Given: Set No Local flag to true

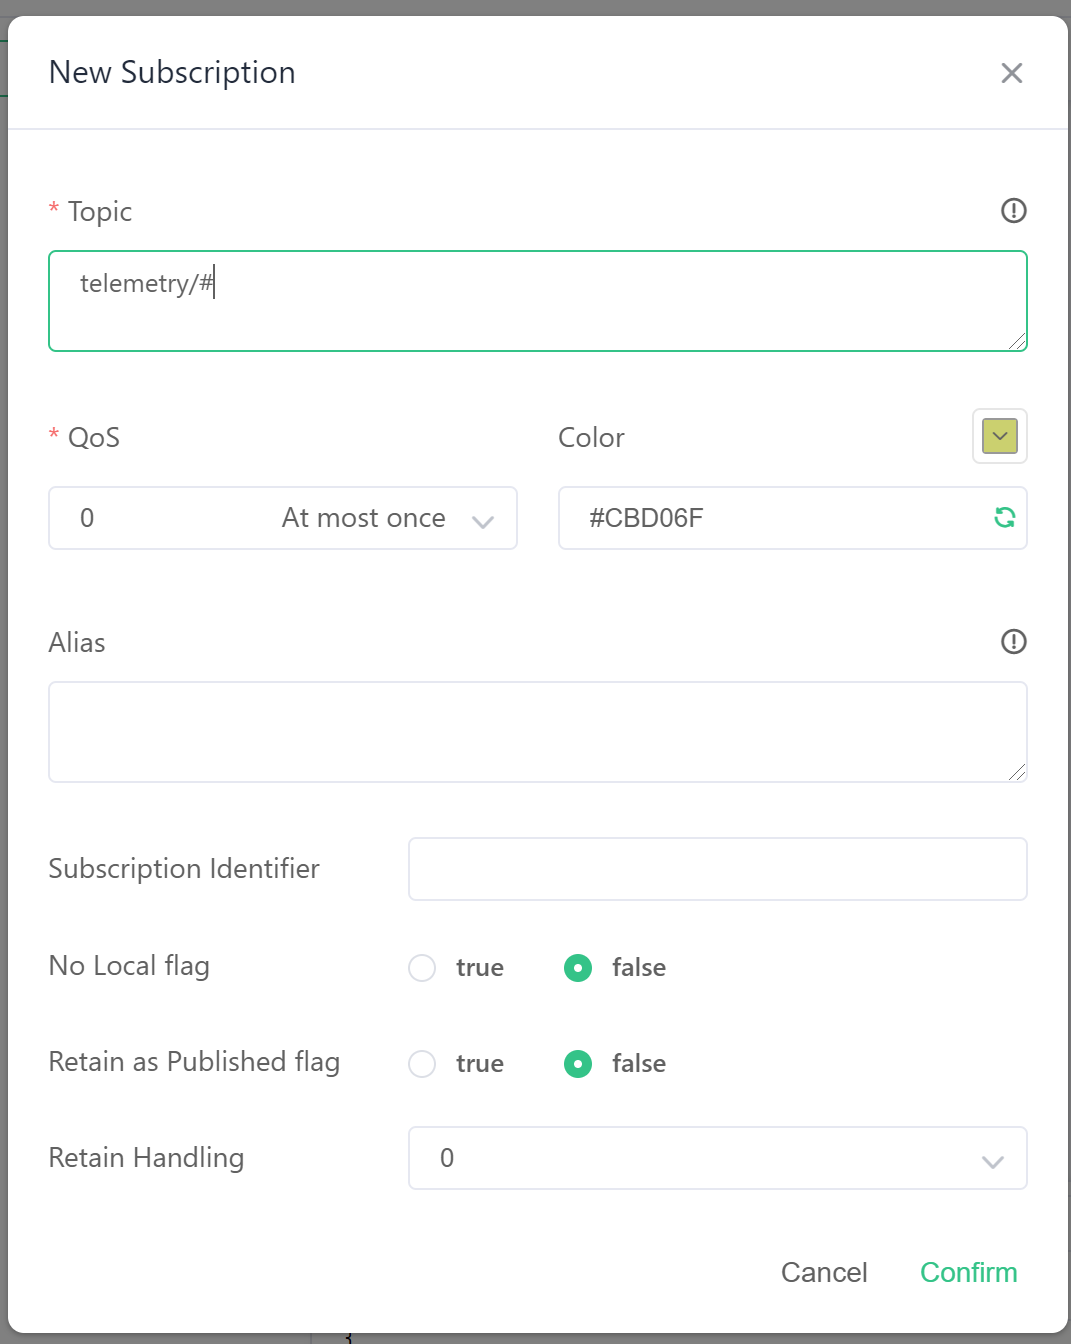Looking at the screenshot, I should click(422, 968).
